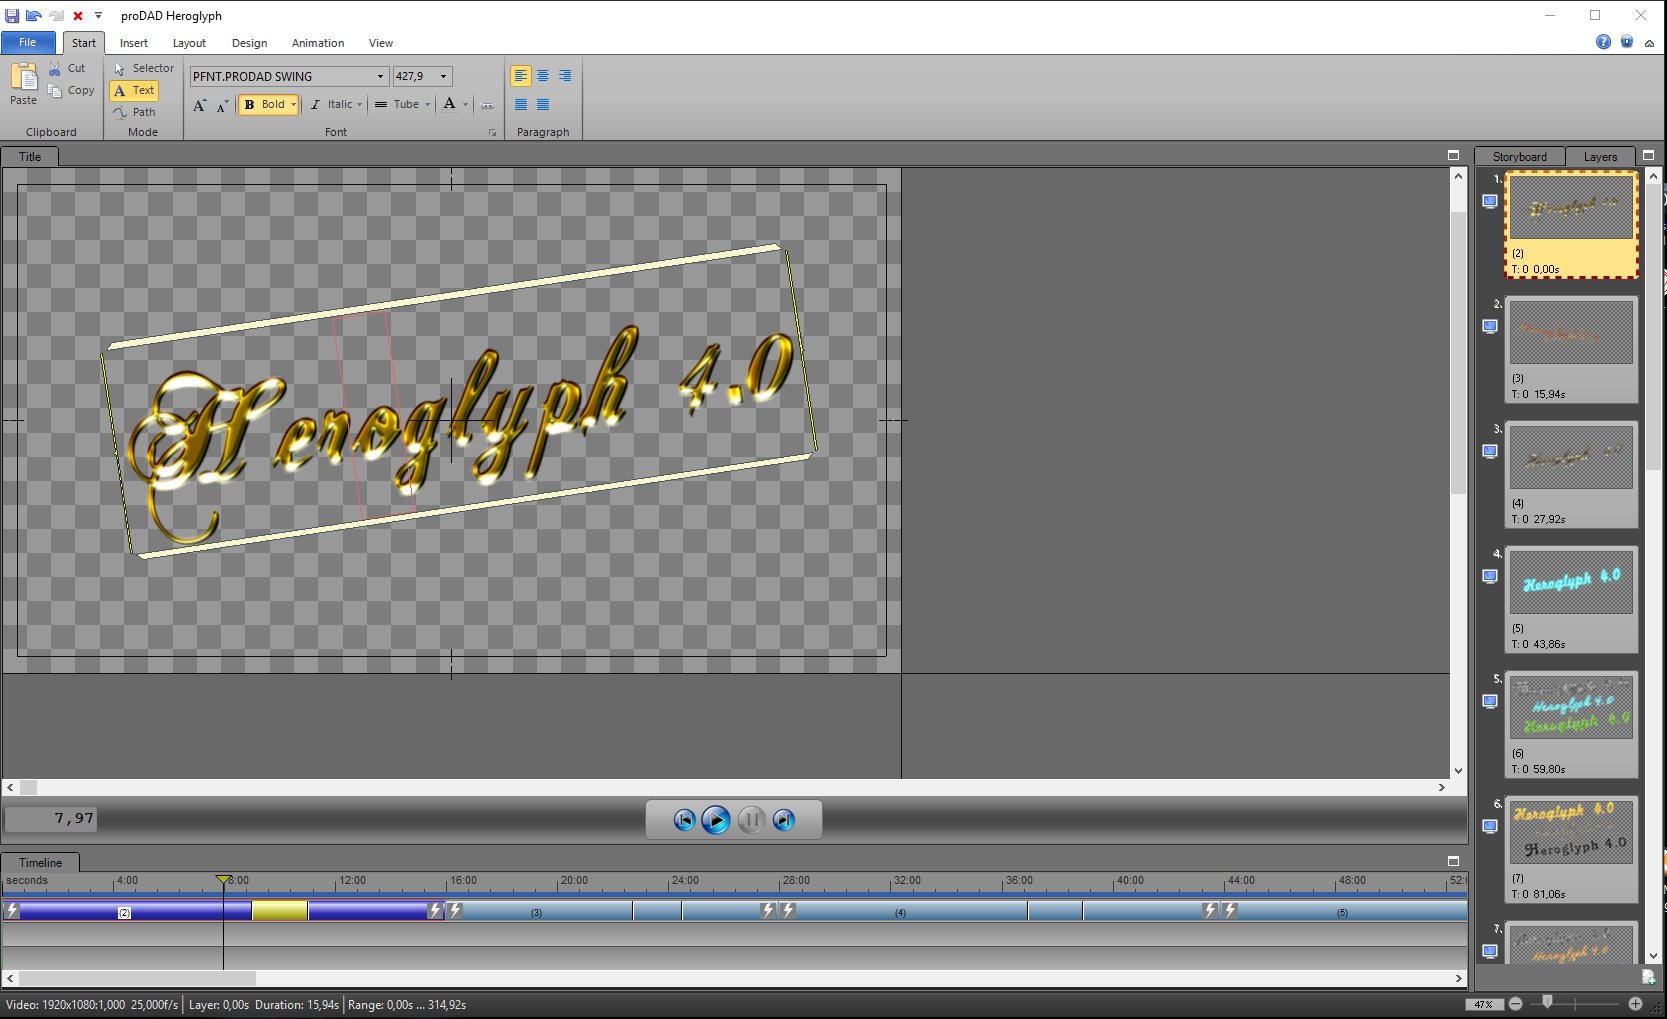Increase font size with grow icon
Image resolution: width=1667 pixels, height=1019 pixels.
200,104
